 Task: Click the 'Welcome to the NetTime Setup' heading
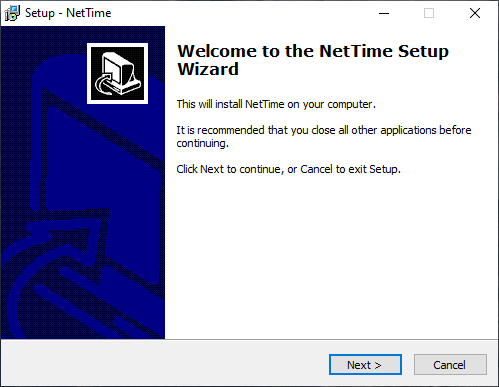click(x=313, y=51)
